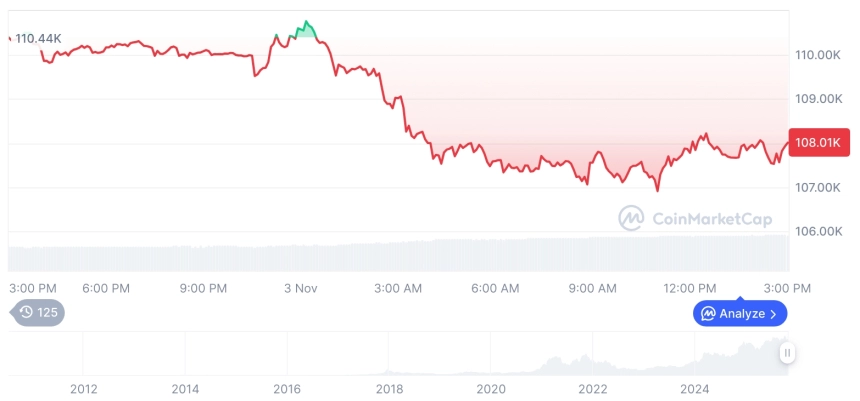Select year 2012 on the overview timeline
The height and width of the screenshot is (401, 860).
(x=84, y=388)
